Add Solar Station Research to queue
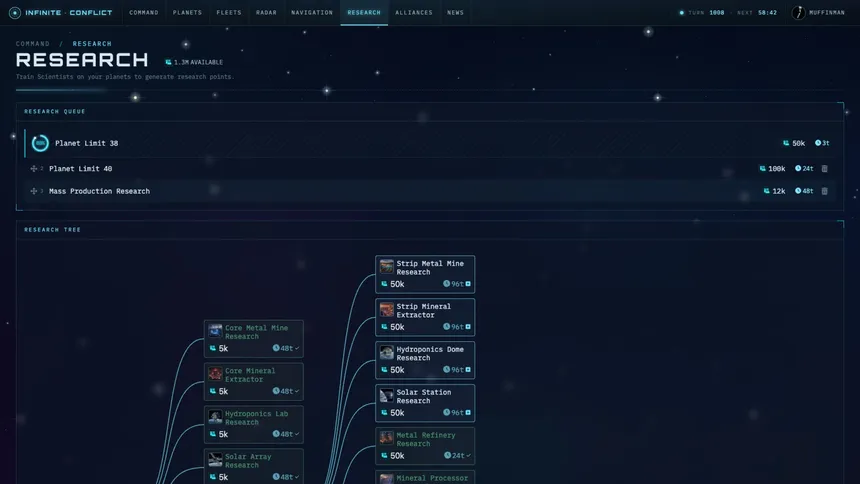Image resolution: width=860 pixels, height=484 pixels. pos(468,412)
